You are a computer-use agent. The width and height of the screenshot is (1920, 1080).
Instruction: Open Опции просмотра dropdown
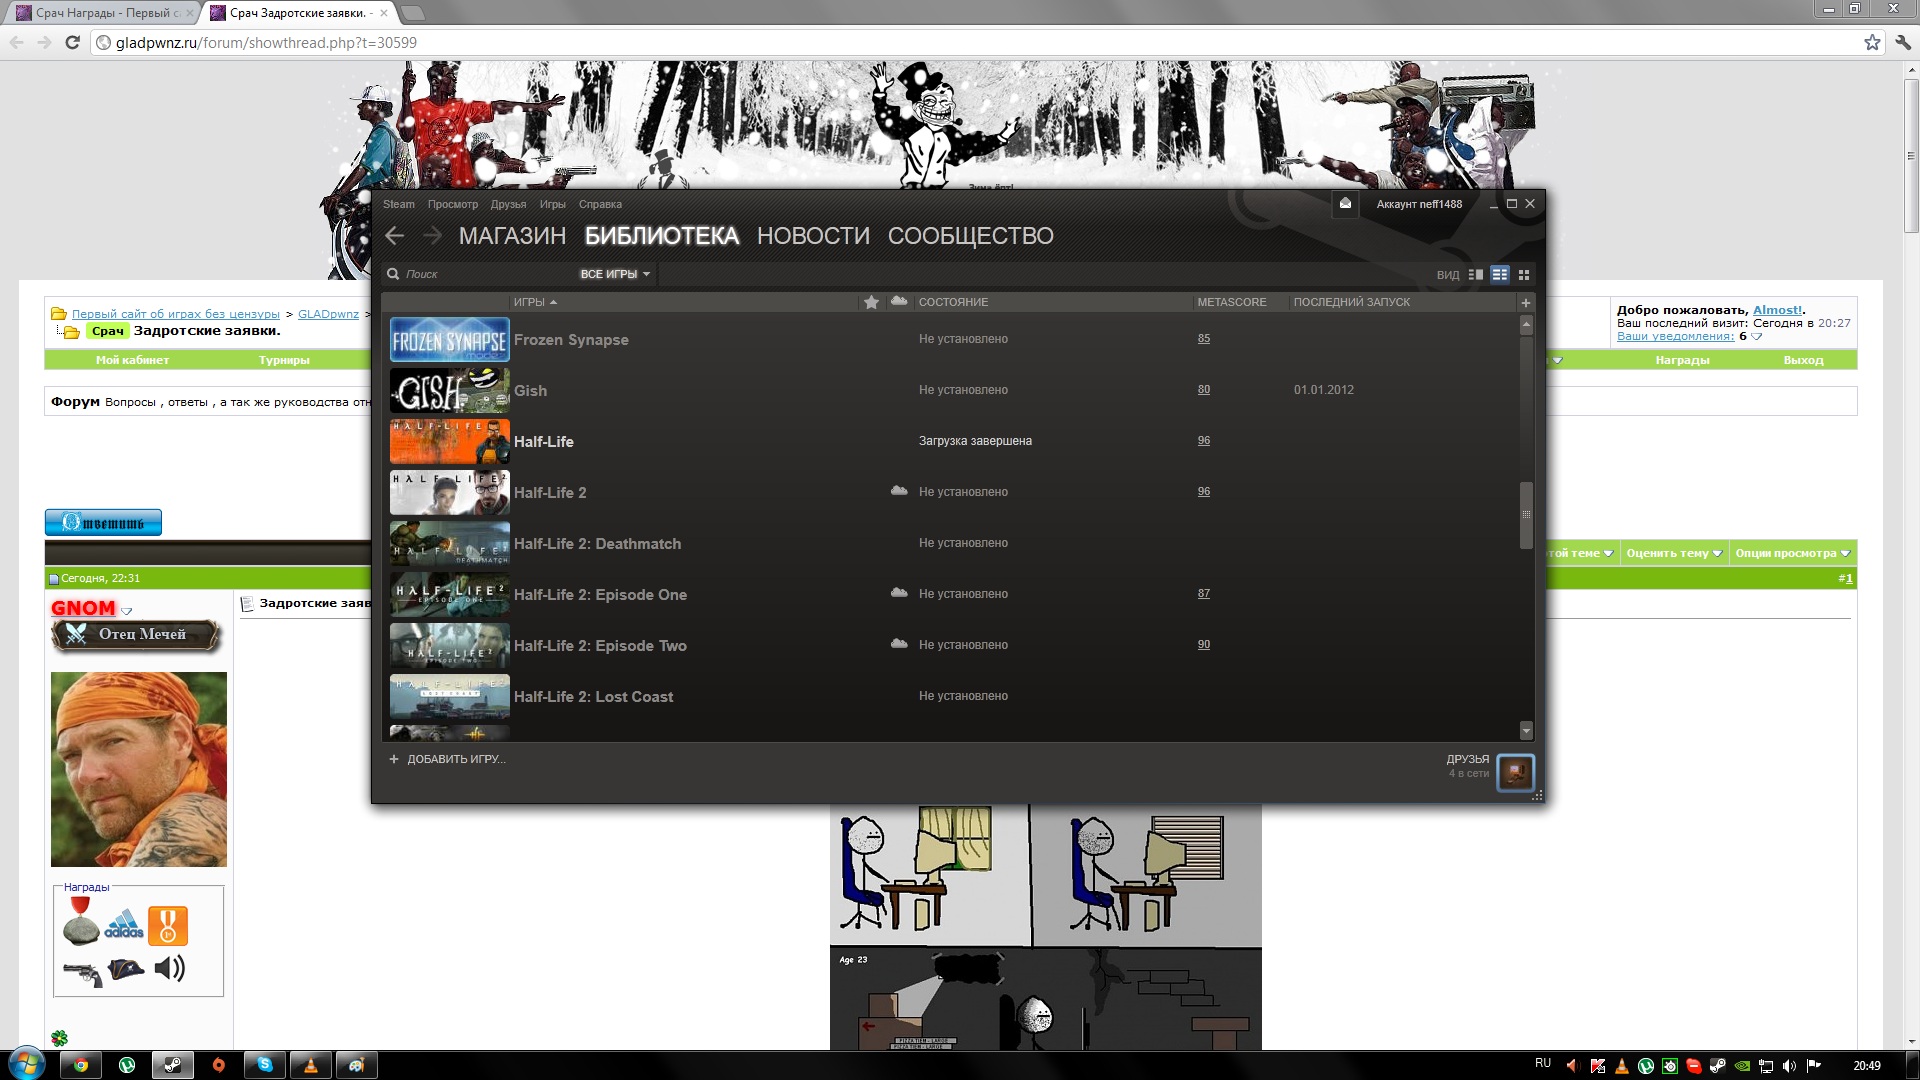pyautogui.click(x=1792, y=553)
